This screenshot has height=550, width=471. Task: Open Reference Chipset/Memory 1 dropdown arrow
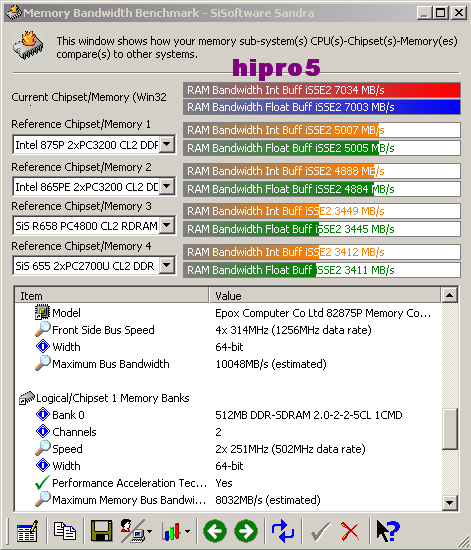(167, 144)
